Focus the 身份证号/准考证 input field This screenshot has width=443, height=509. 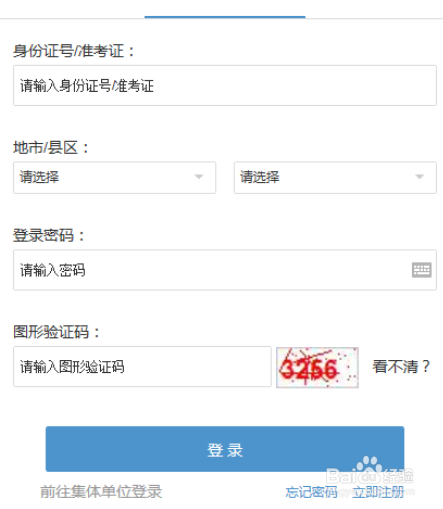pos(225,86)
